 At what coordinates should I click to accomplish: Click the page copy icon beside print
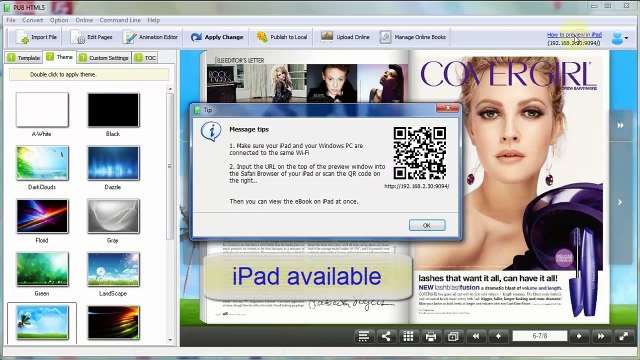(x=453, y=336)
